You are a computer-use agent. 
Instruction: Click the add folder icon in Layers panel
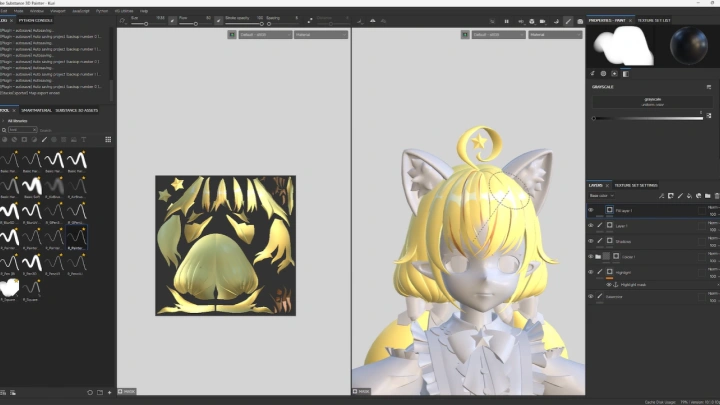708,196
